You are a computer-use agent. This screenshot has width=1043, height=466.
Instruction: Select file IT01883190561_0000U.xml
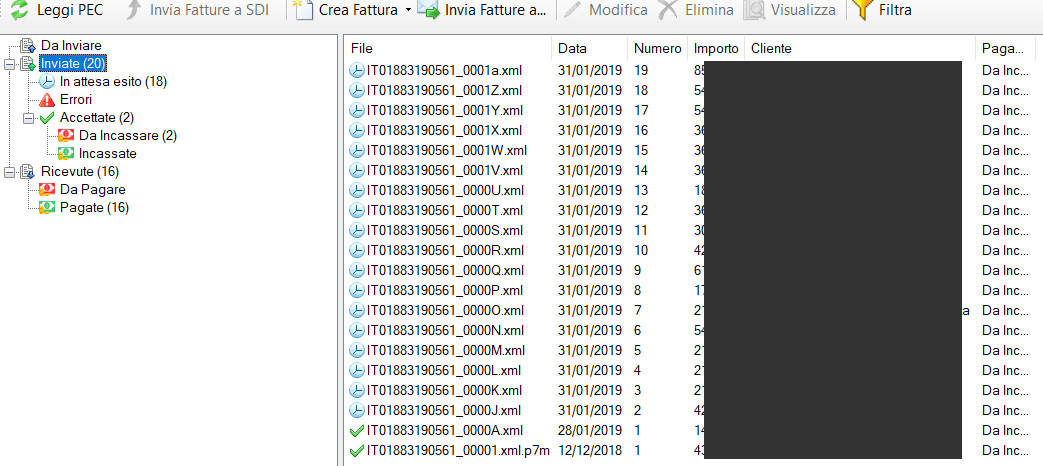click(445, 191)
